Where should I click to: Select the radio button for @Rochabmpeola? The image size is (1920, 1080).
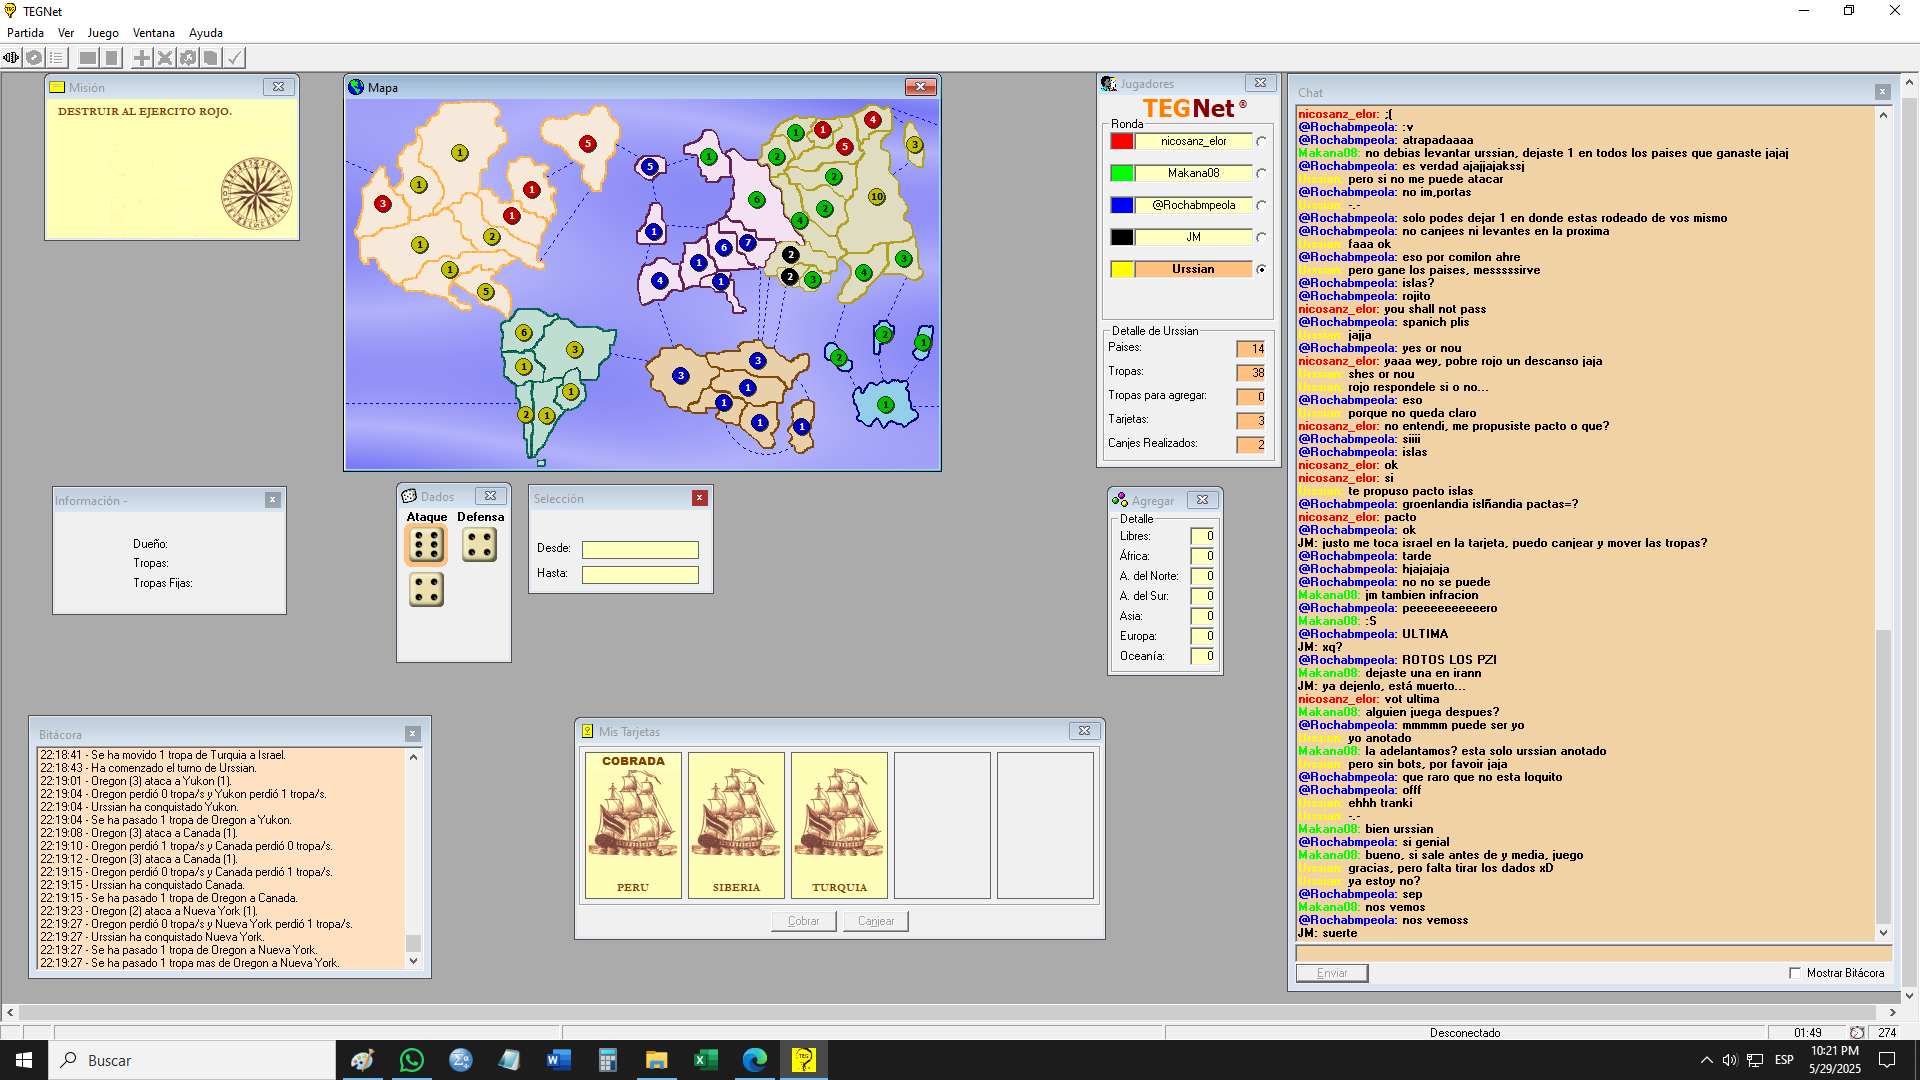[1262, 206]
